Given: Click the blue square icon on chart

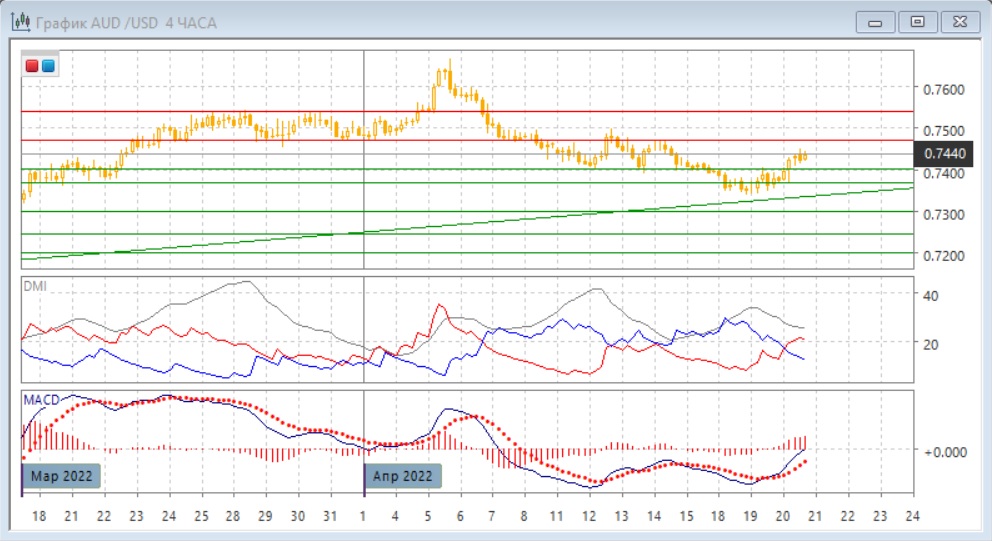Looking at the screenshot, I should tap(48, 66).
